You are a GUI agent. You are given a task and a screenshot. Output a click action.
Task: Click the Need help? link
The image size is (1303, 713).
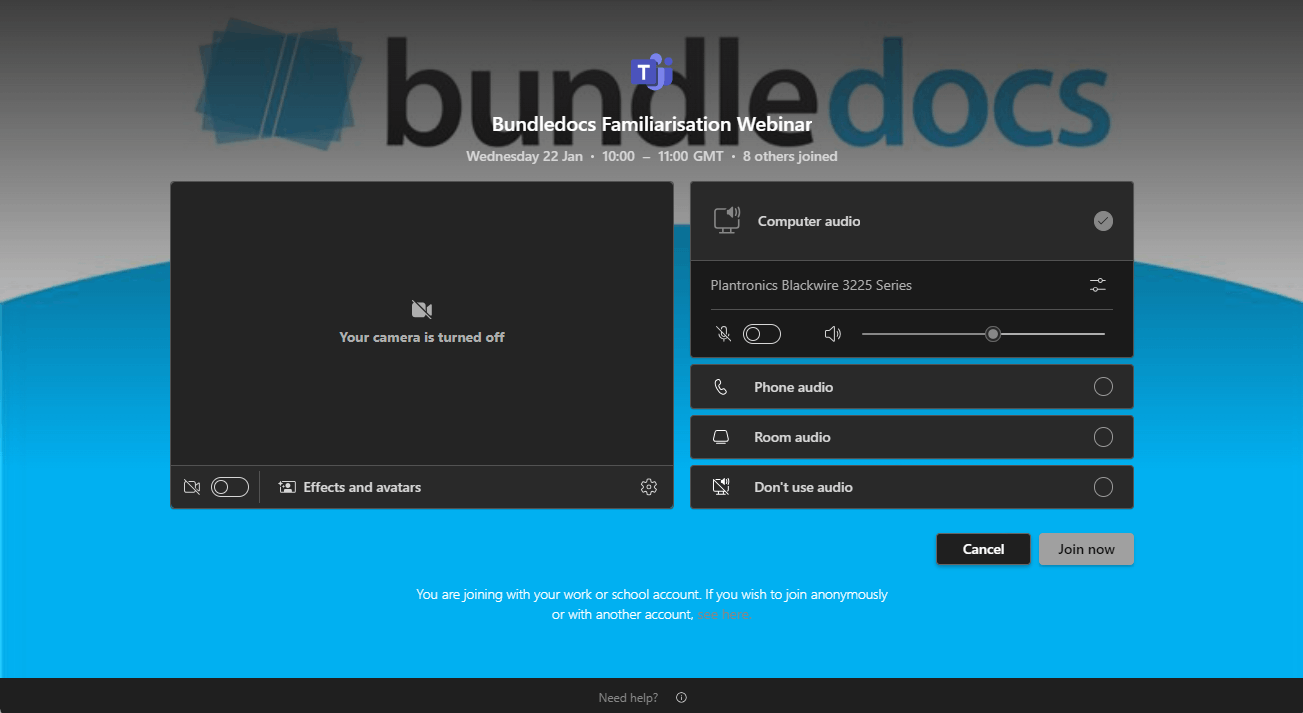[x=628, y=698]
